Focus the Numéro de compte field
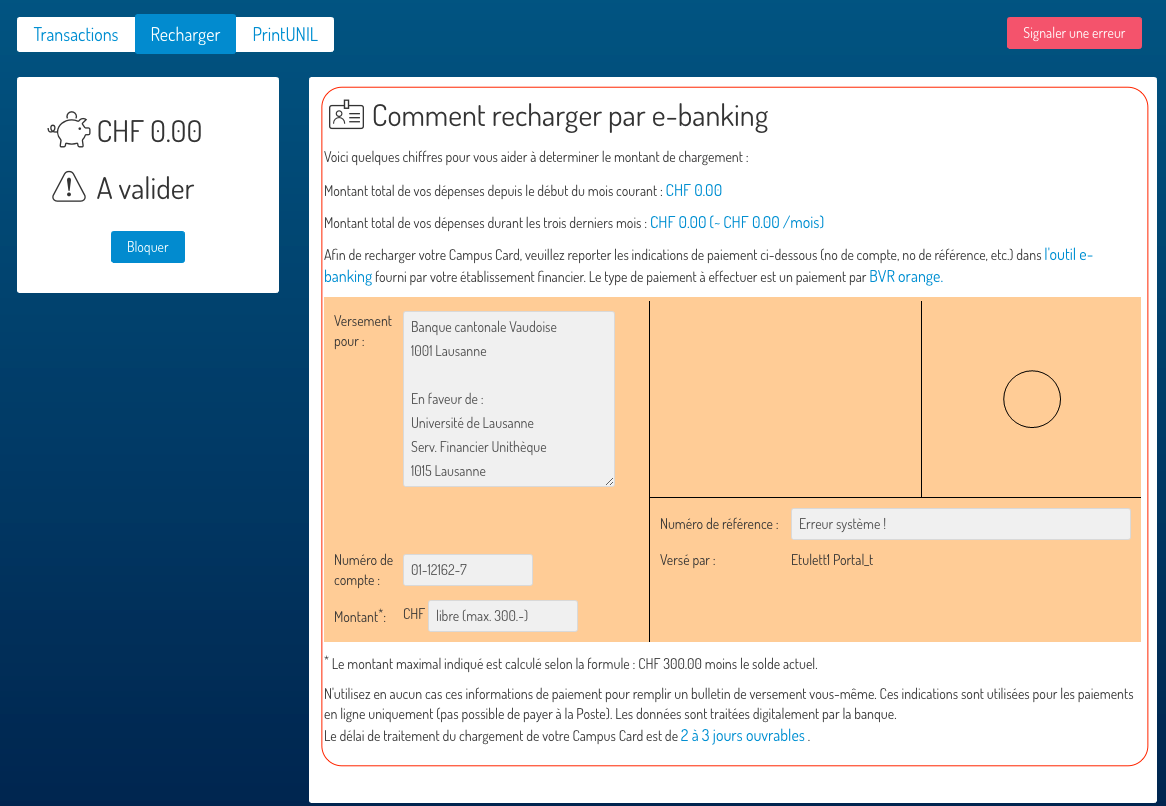Image resolution: width=1166 pixels, height=806 pixels. point(467,570)
